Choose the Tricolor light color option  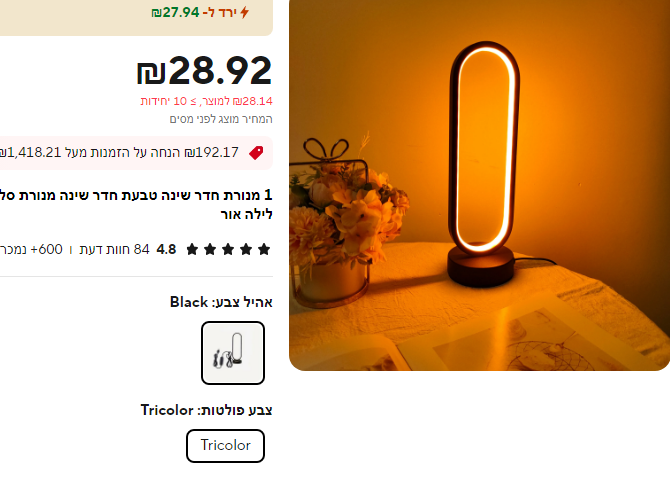tap(225, 446)
